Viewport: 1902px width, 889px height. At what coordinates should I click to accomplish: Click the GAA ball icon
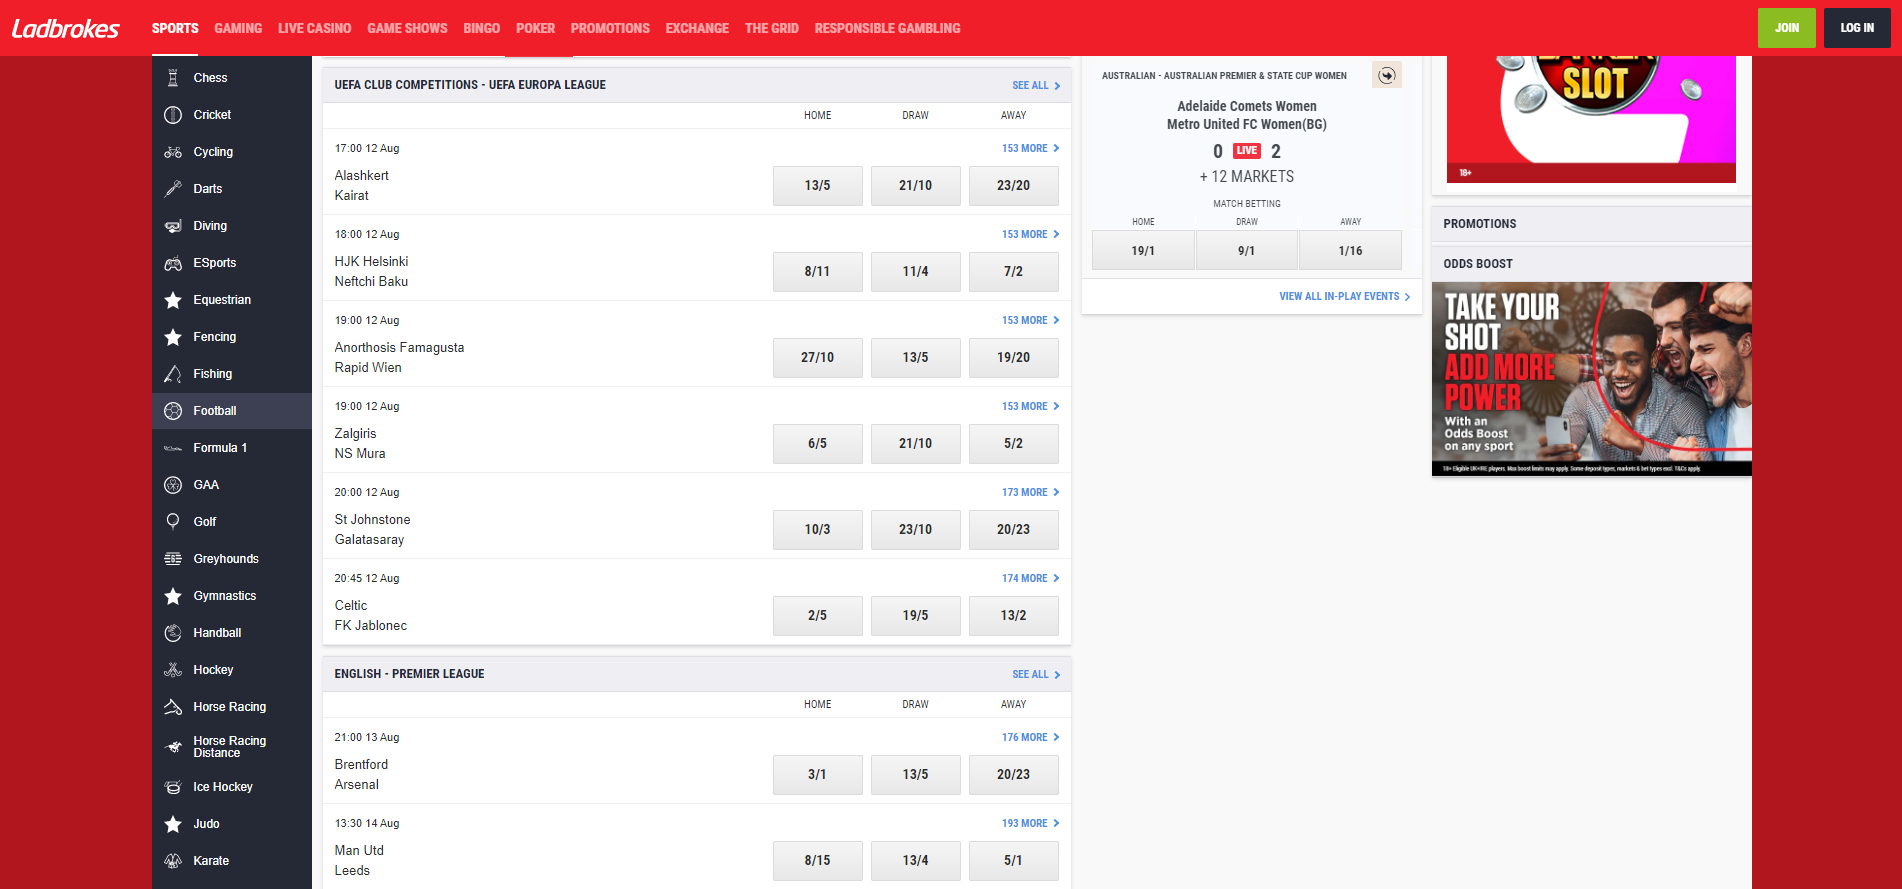point(173,485)
